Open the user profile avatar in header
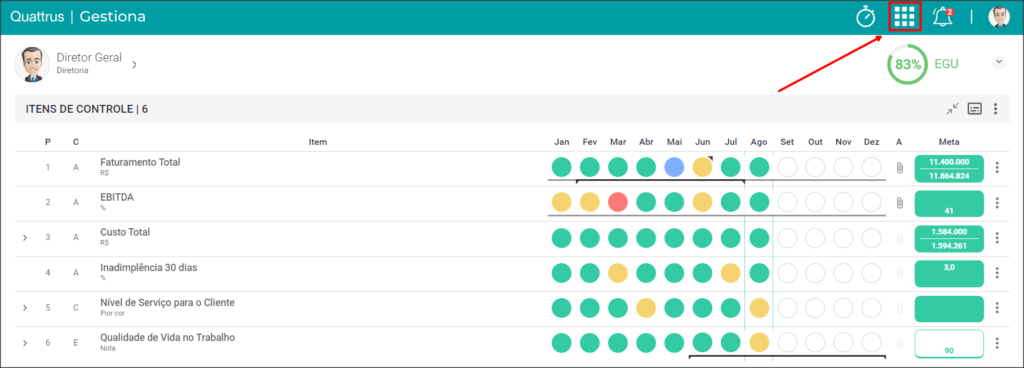Image resolution: width=1024 pixels, height=368 pixels. (999, 17)
